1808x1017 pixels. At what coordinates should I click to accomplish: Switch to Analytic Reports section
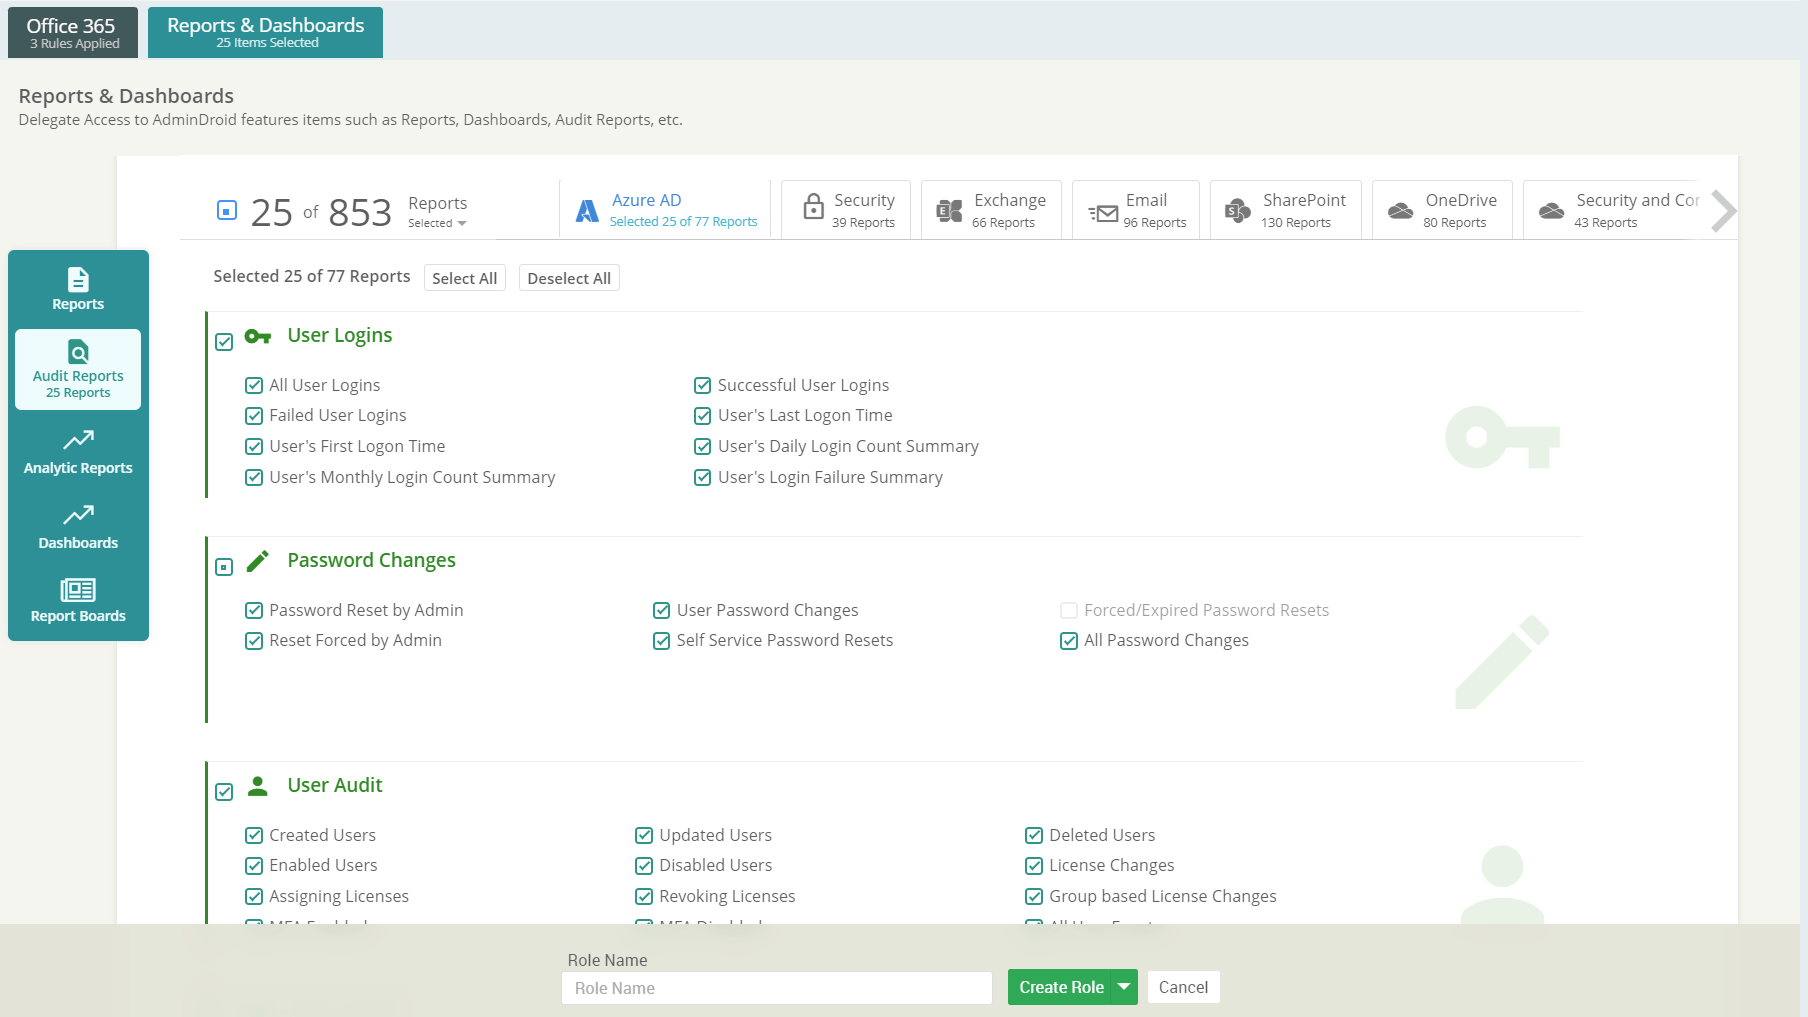pyautogui.click(x=78, y=452)
